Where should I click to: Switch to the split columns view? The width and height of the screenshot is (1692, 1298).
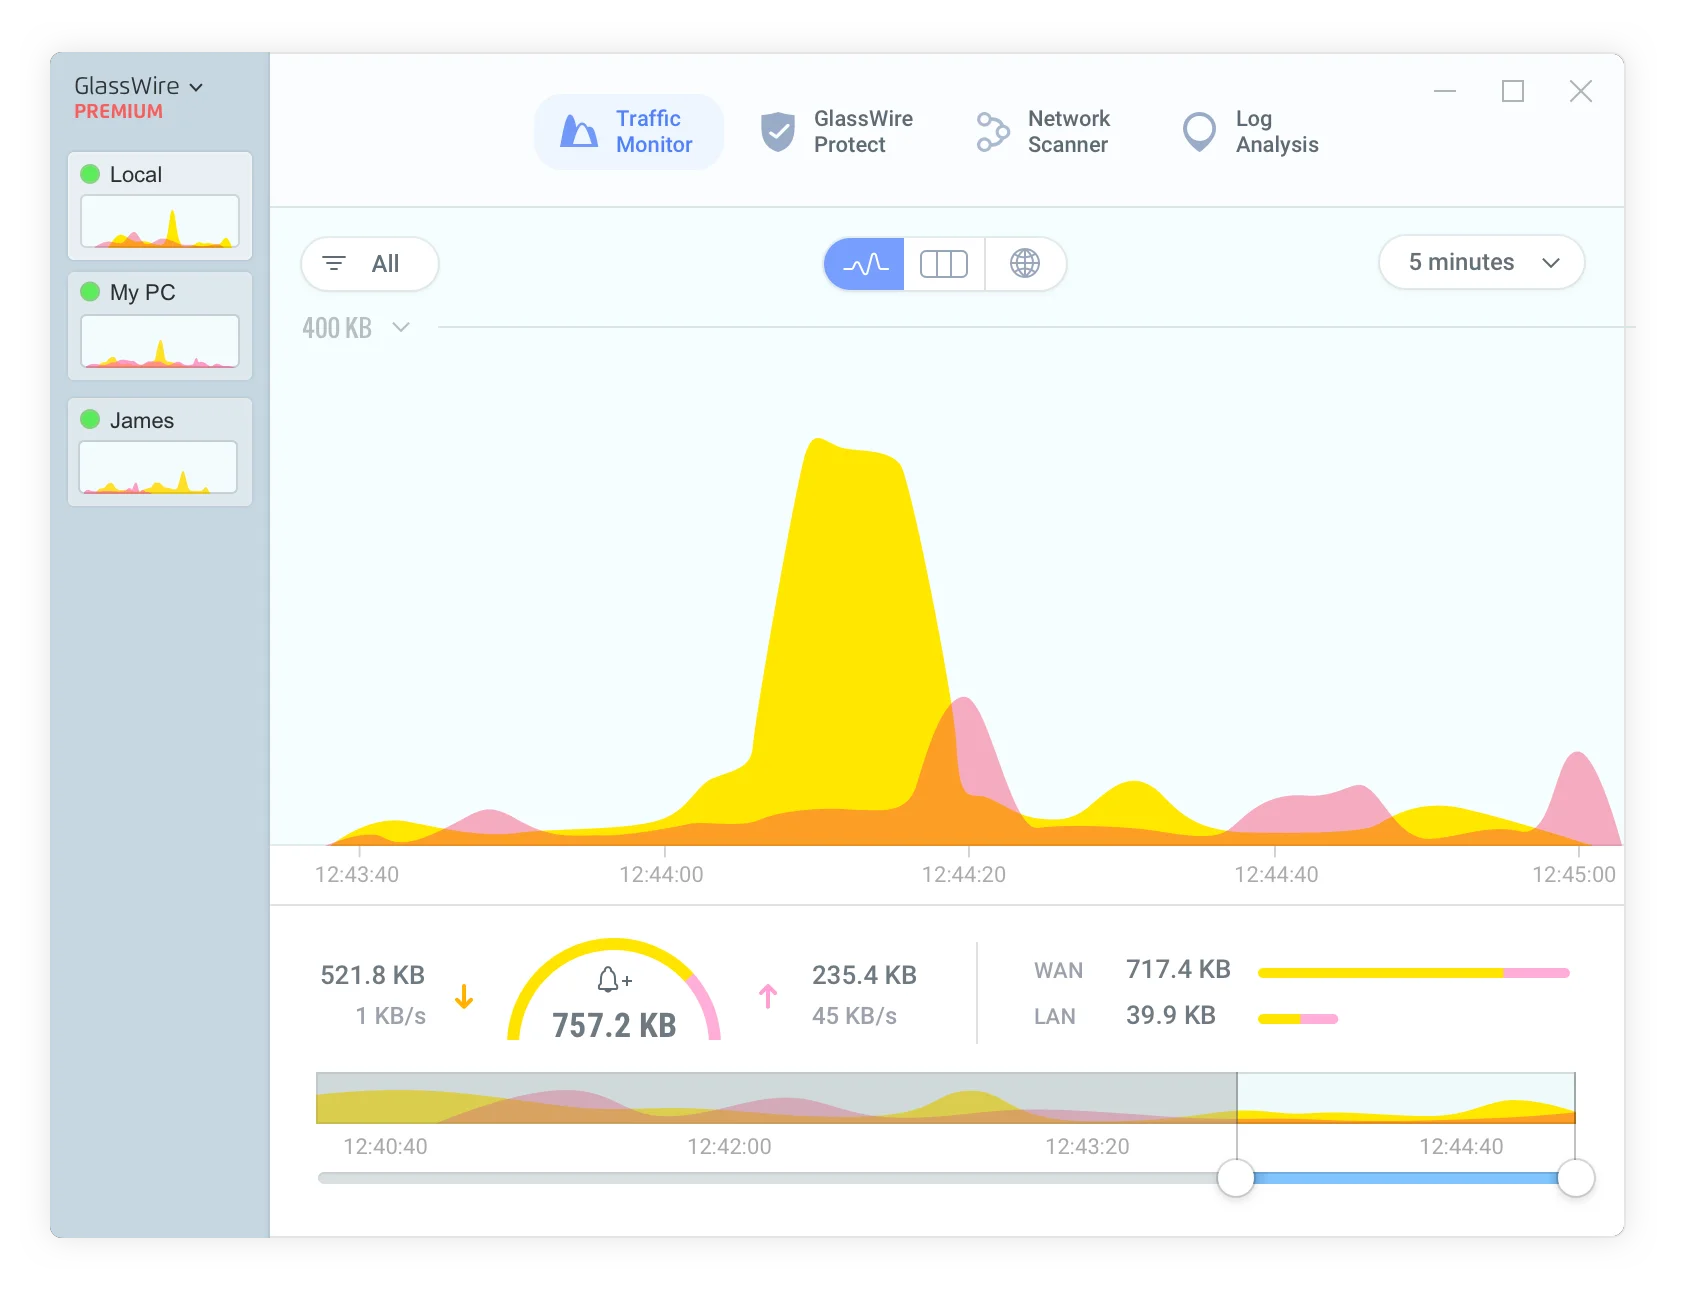pos(944,264)
